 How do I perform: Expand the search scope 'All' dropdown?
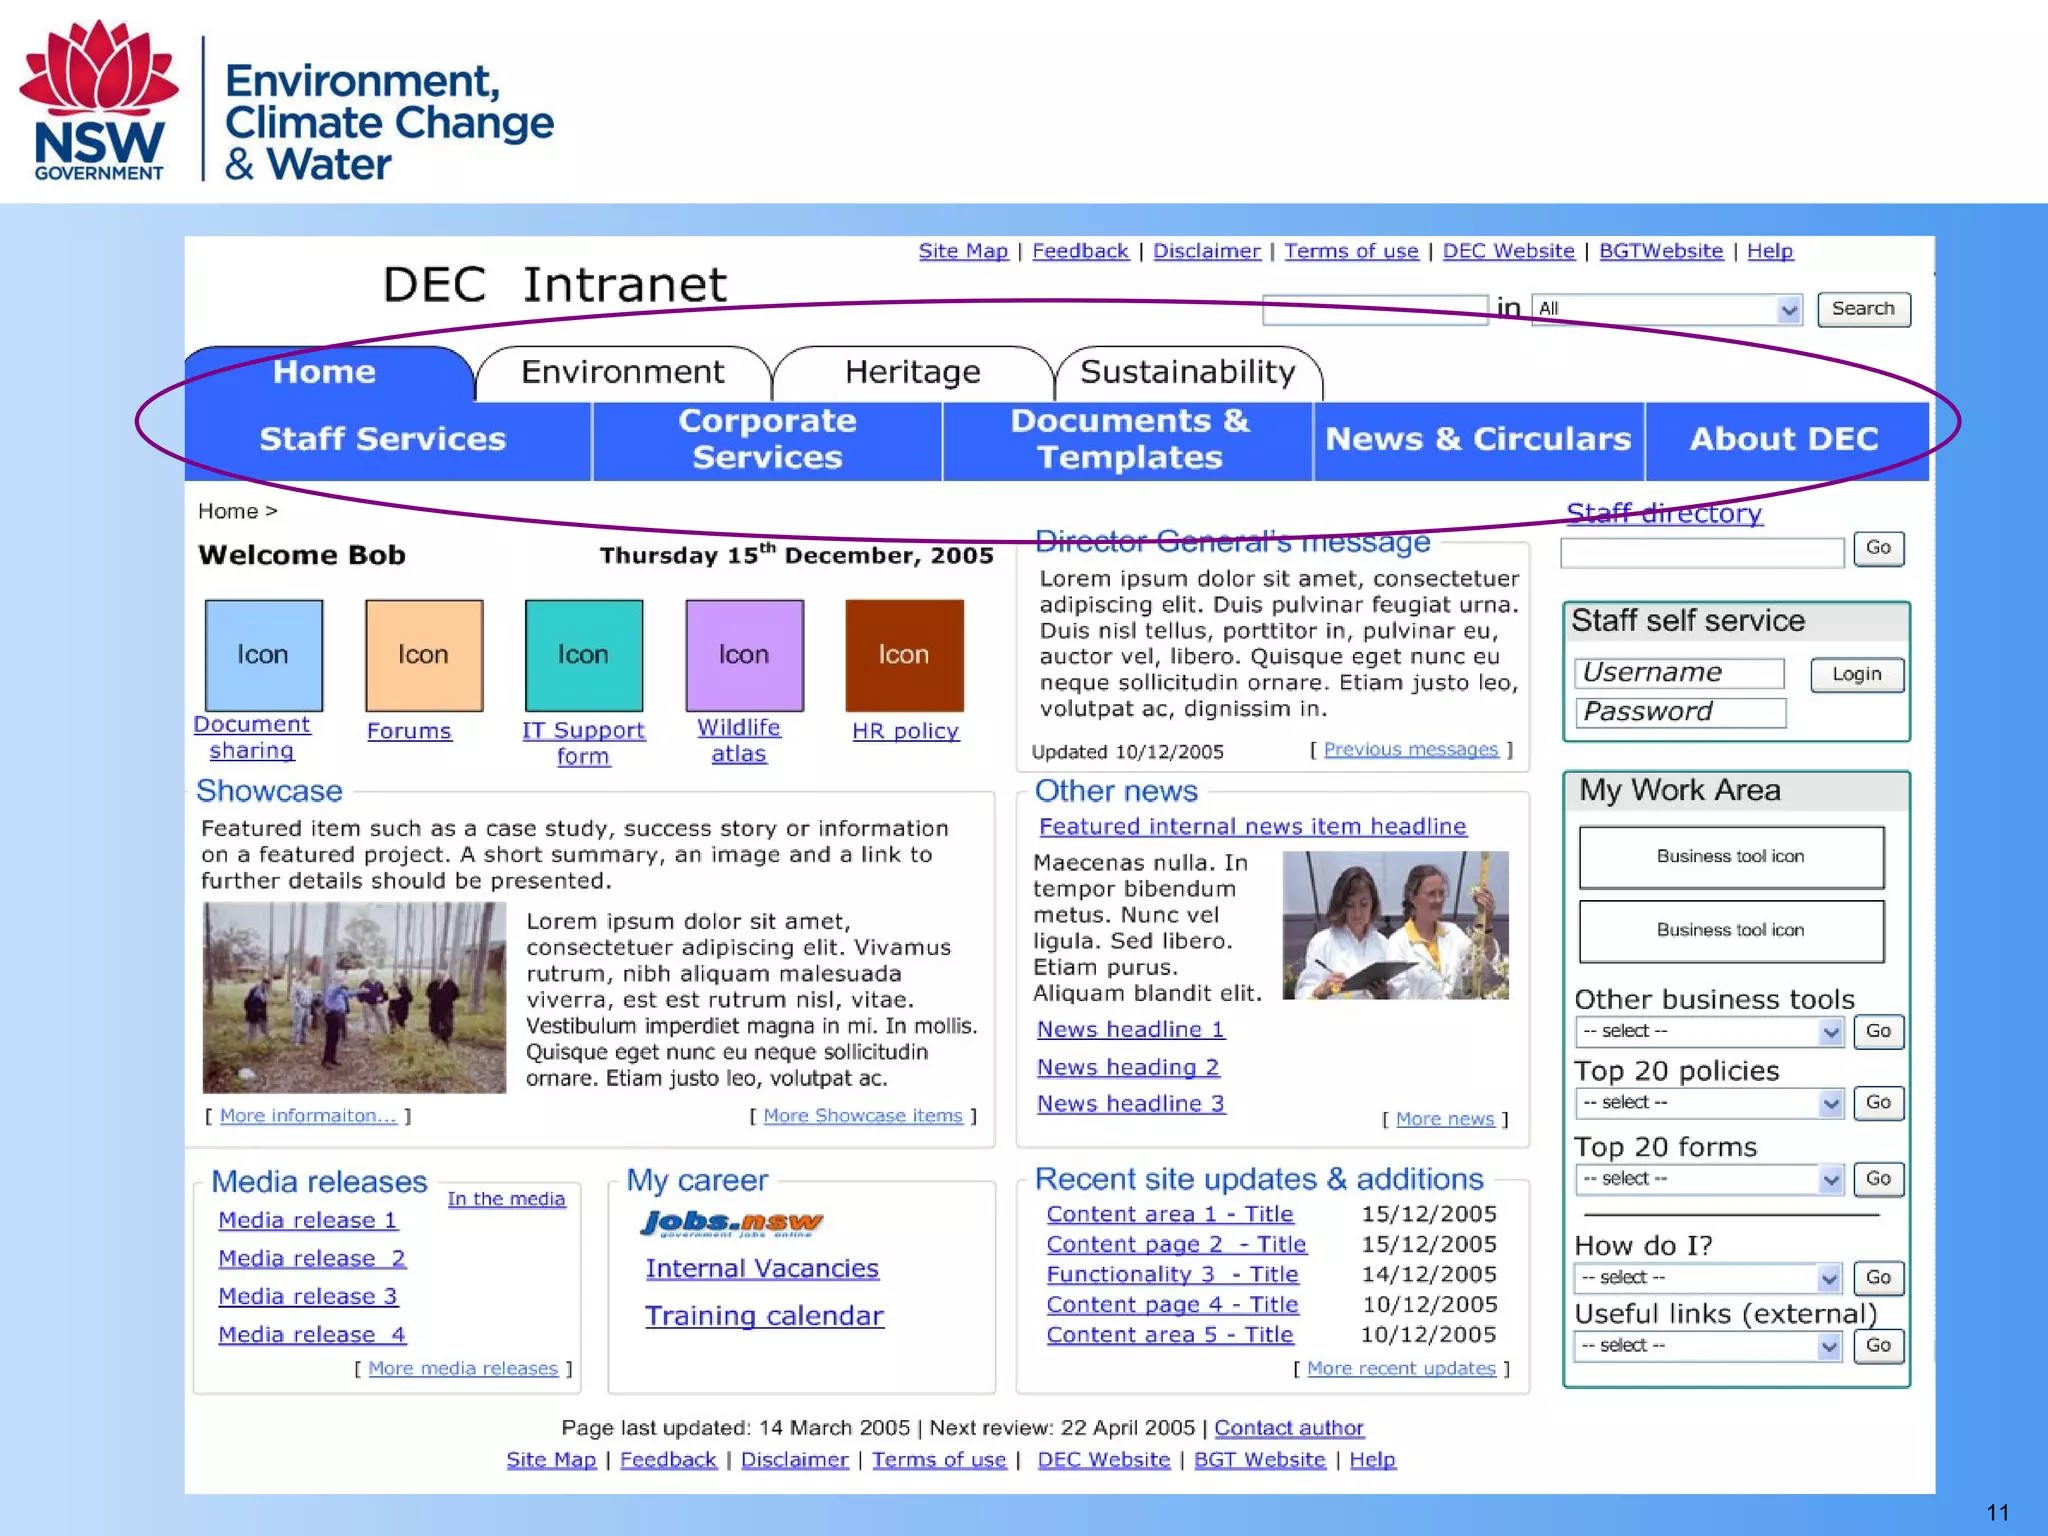(x=1667, y=310)
